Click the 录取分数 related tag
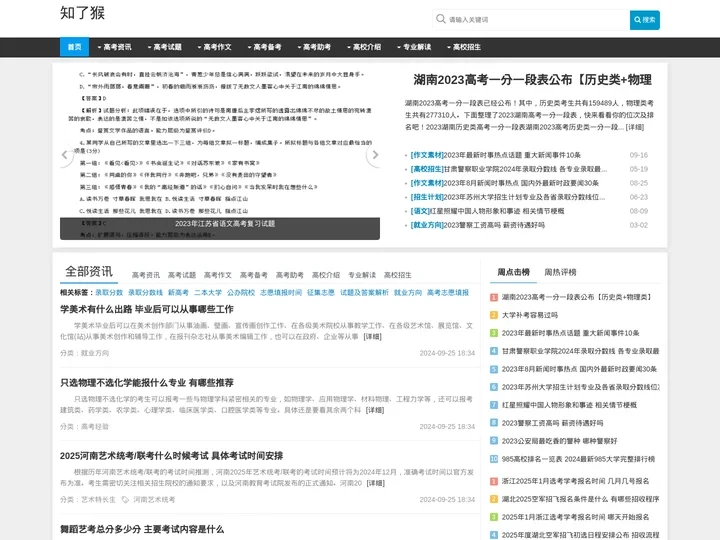This screenshot has height=540, width=720. pos(109,292)
